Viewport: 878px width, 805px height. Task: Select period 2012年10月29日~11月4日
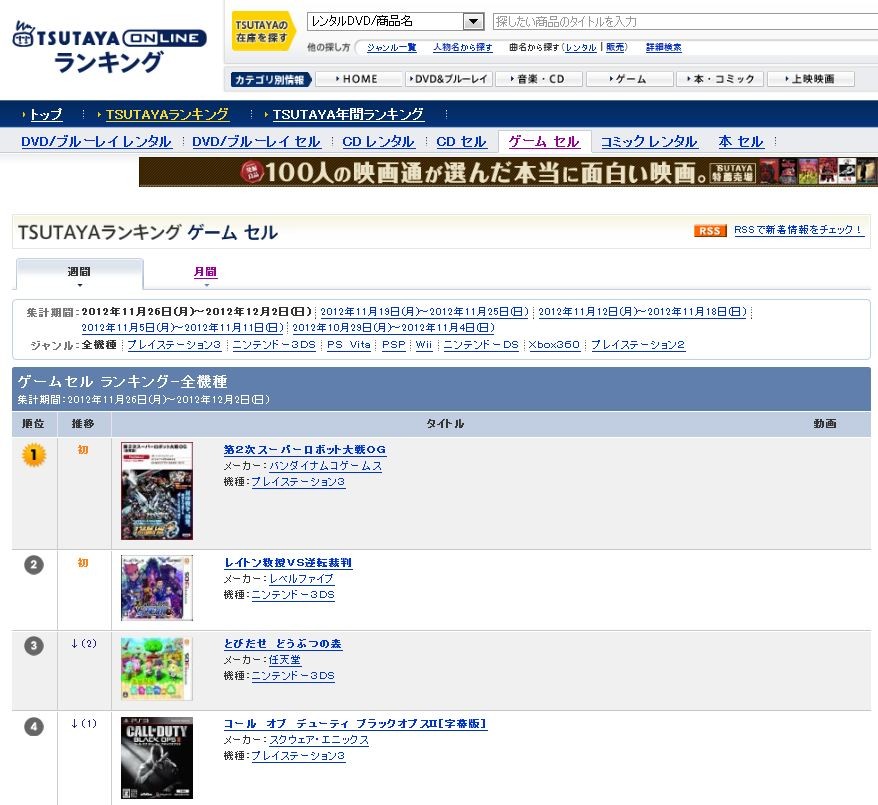coord(394,327)
